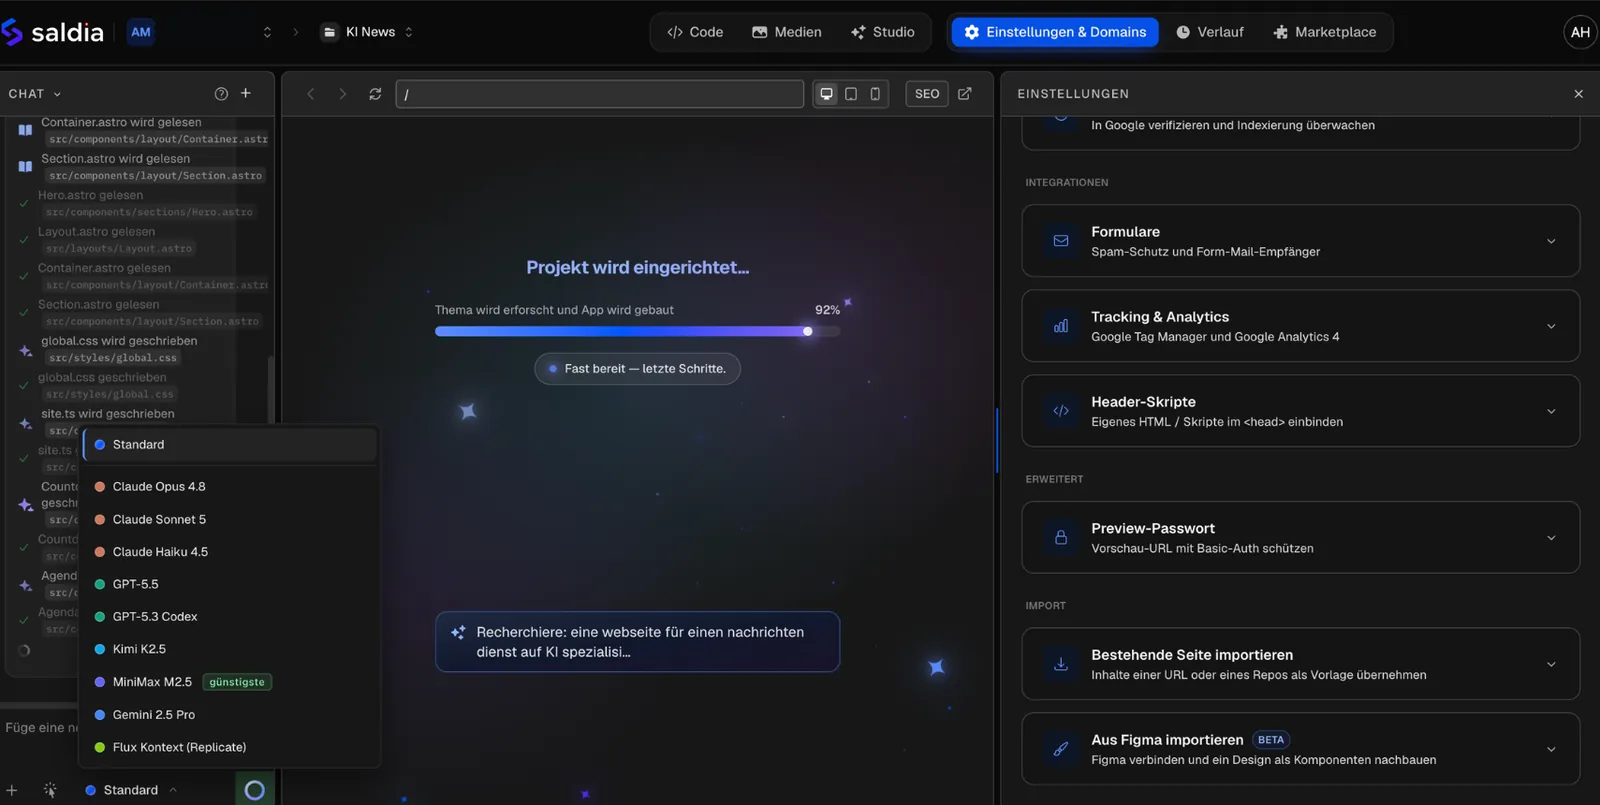Open the CHAT header dropdown

click(35, 94)
